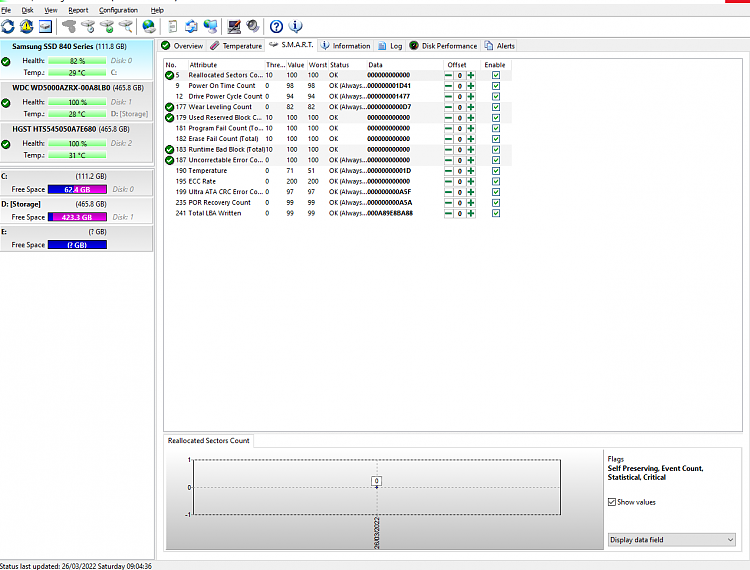
Task: Click the refresh disk status icon
Action: [8, 26]
